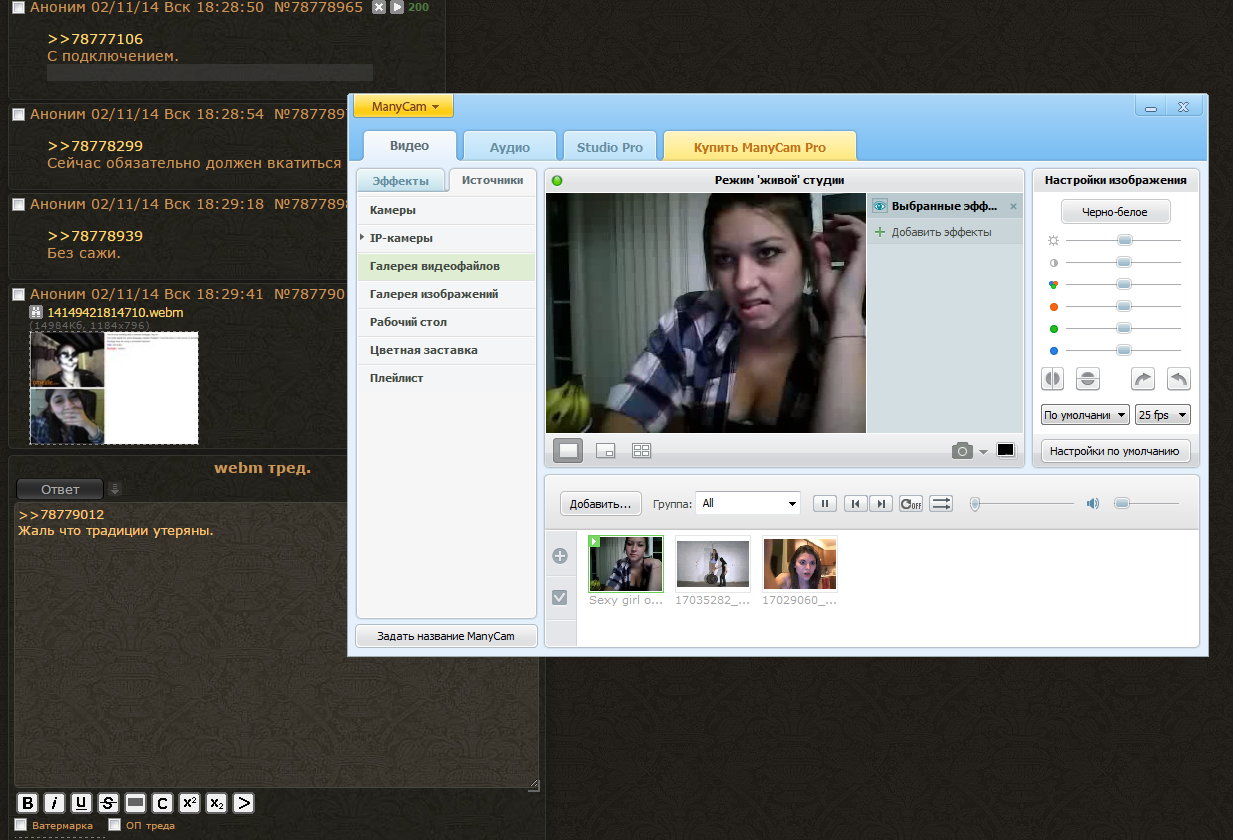The width and height of the screenshot is (1233, 840).
Task: Click the brightness slider handle
Action: pyautogui.click(x=1124, y=240)
